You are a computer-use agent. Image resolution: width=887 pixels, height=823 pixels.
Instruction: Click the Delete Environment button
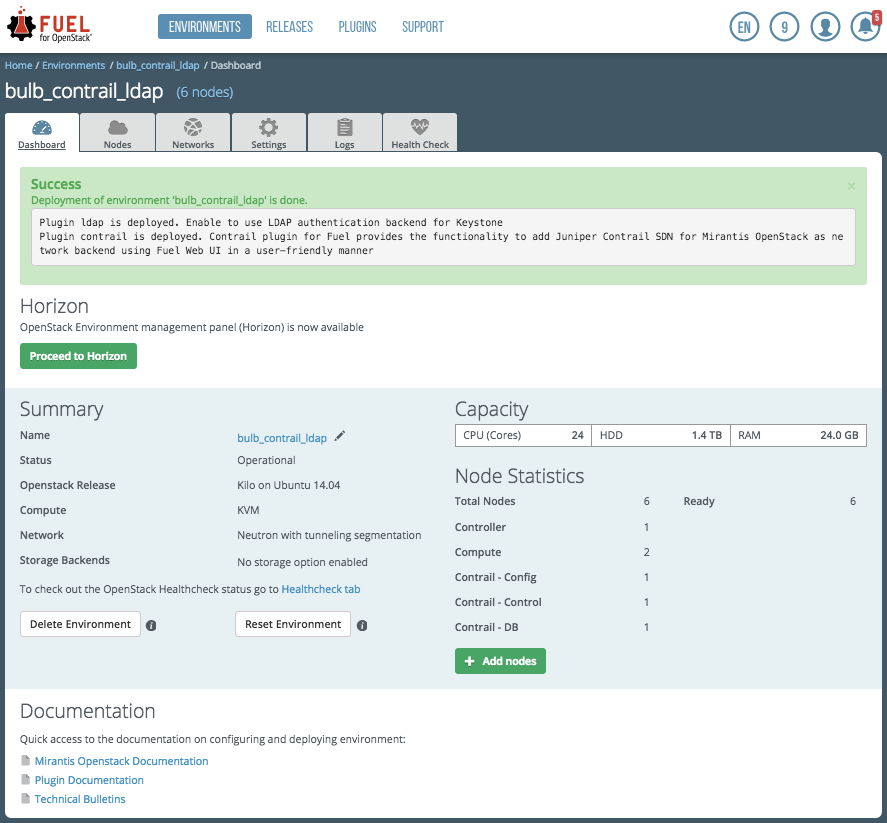tap(80, 624)
